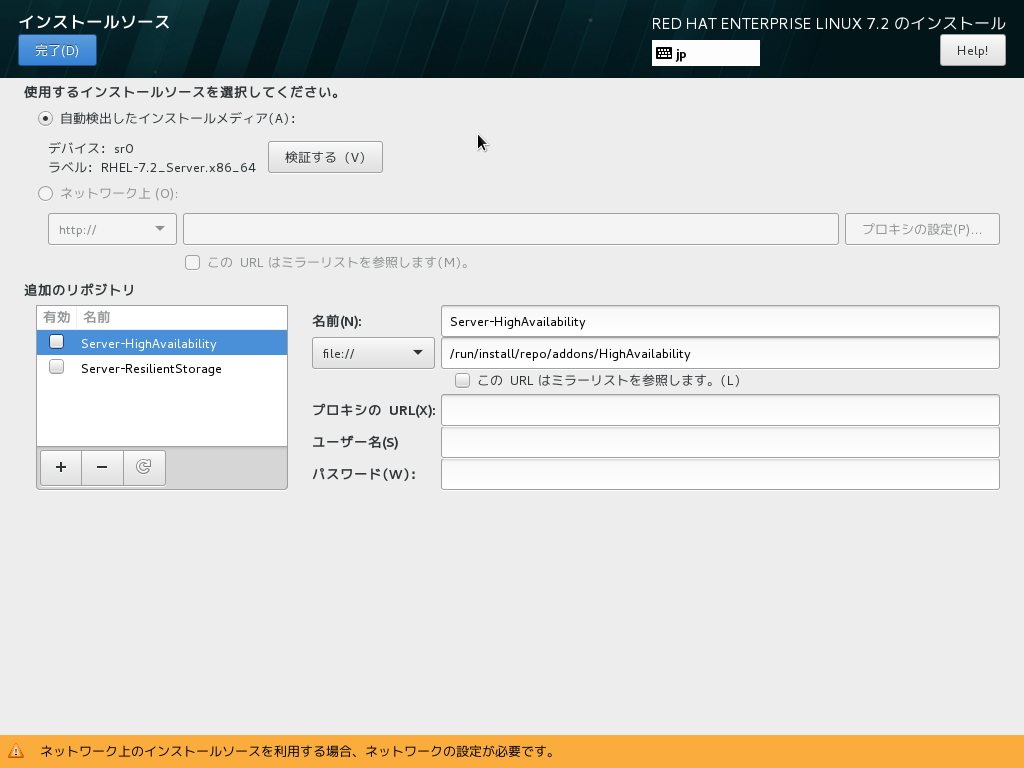
Task: Click the add repository plus icon
Action: [x=61, y=468]
